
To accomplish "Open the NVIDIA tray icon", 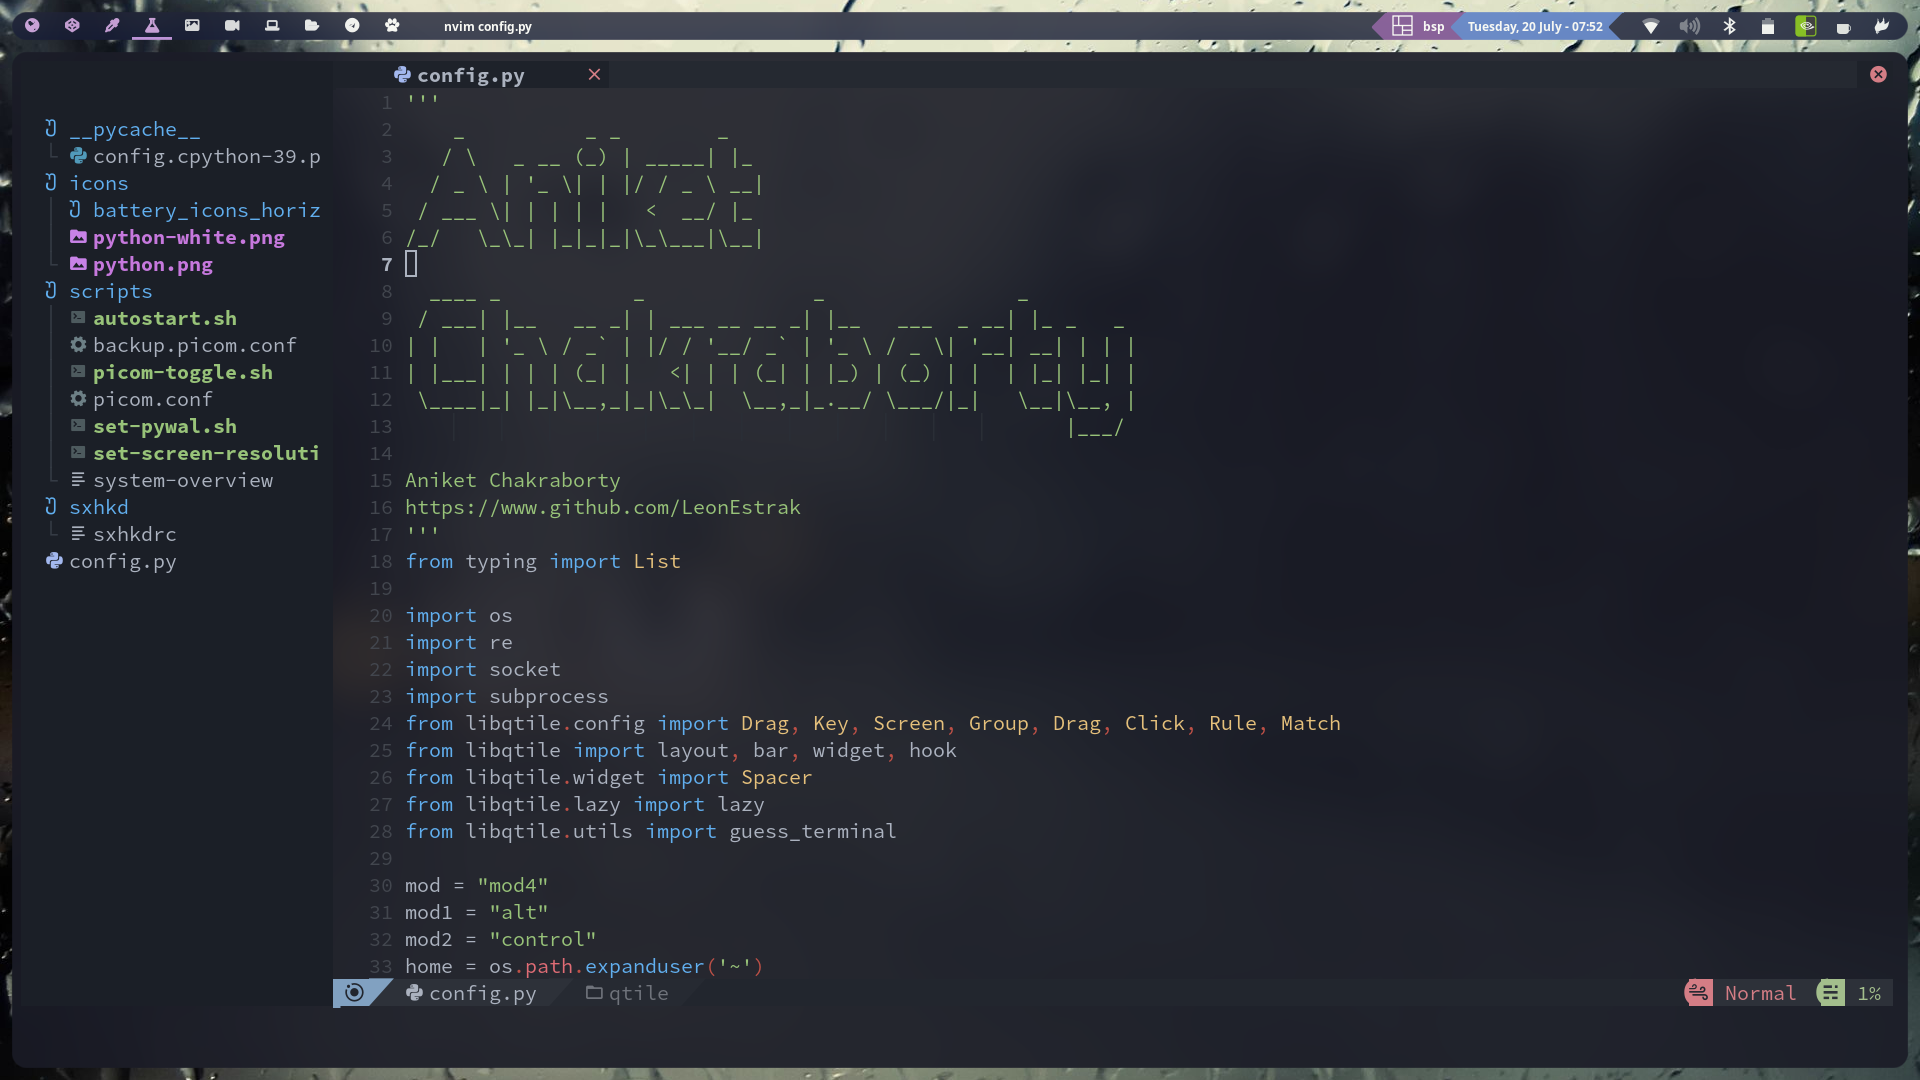I will pos(1806,26).
